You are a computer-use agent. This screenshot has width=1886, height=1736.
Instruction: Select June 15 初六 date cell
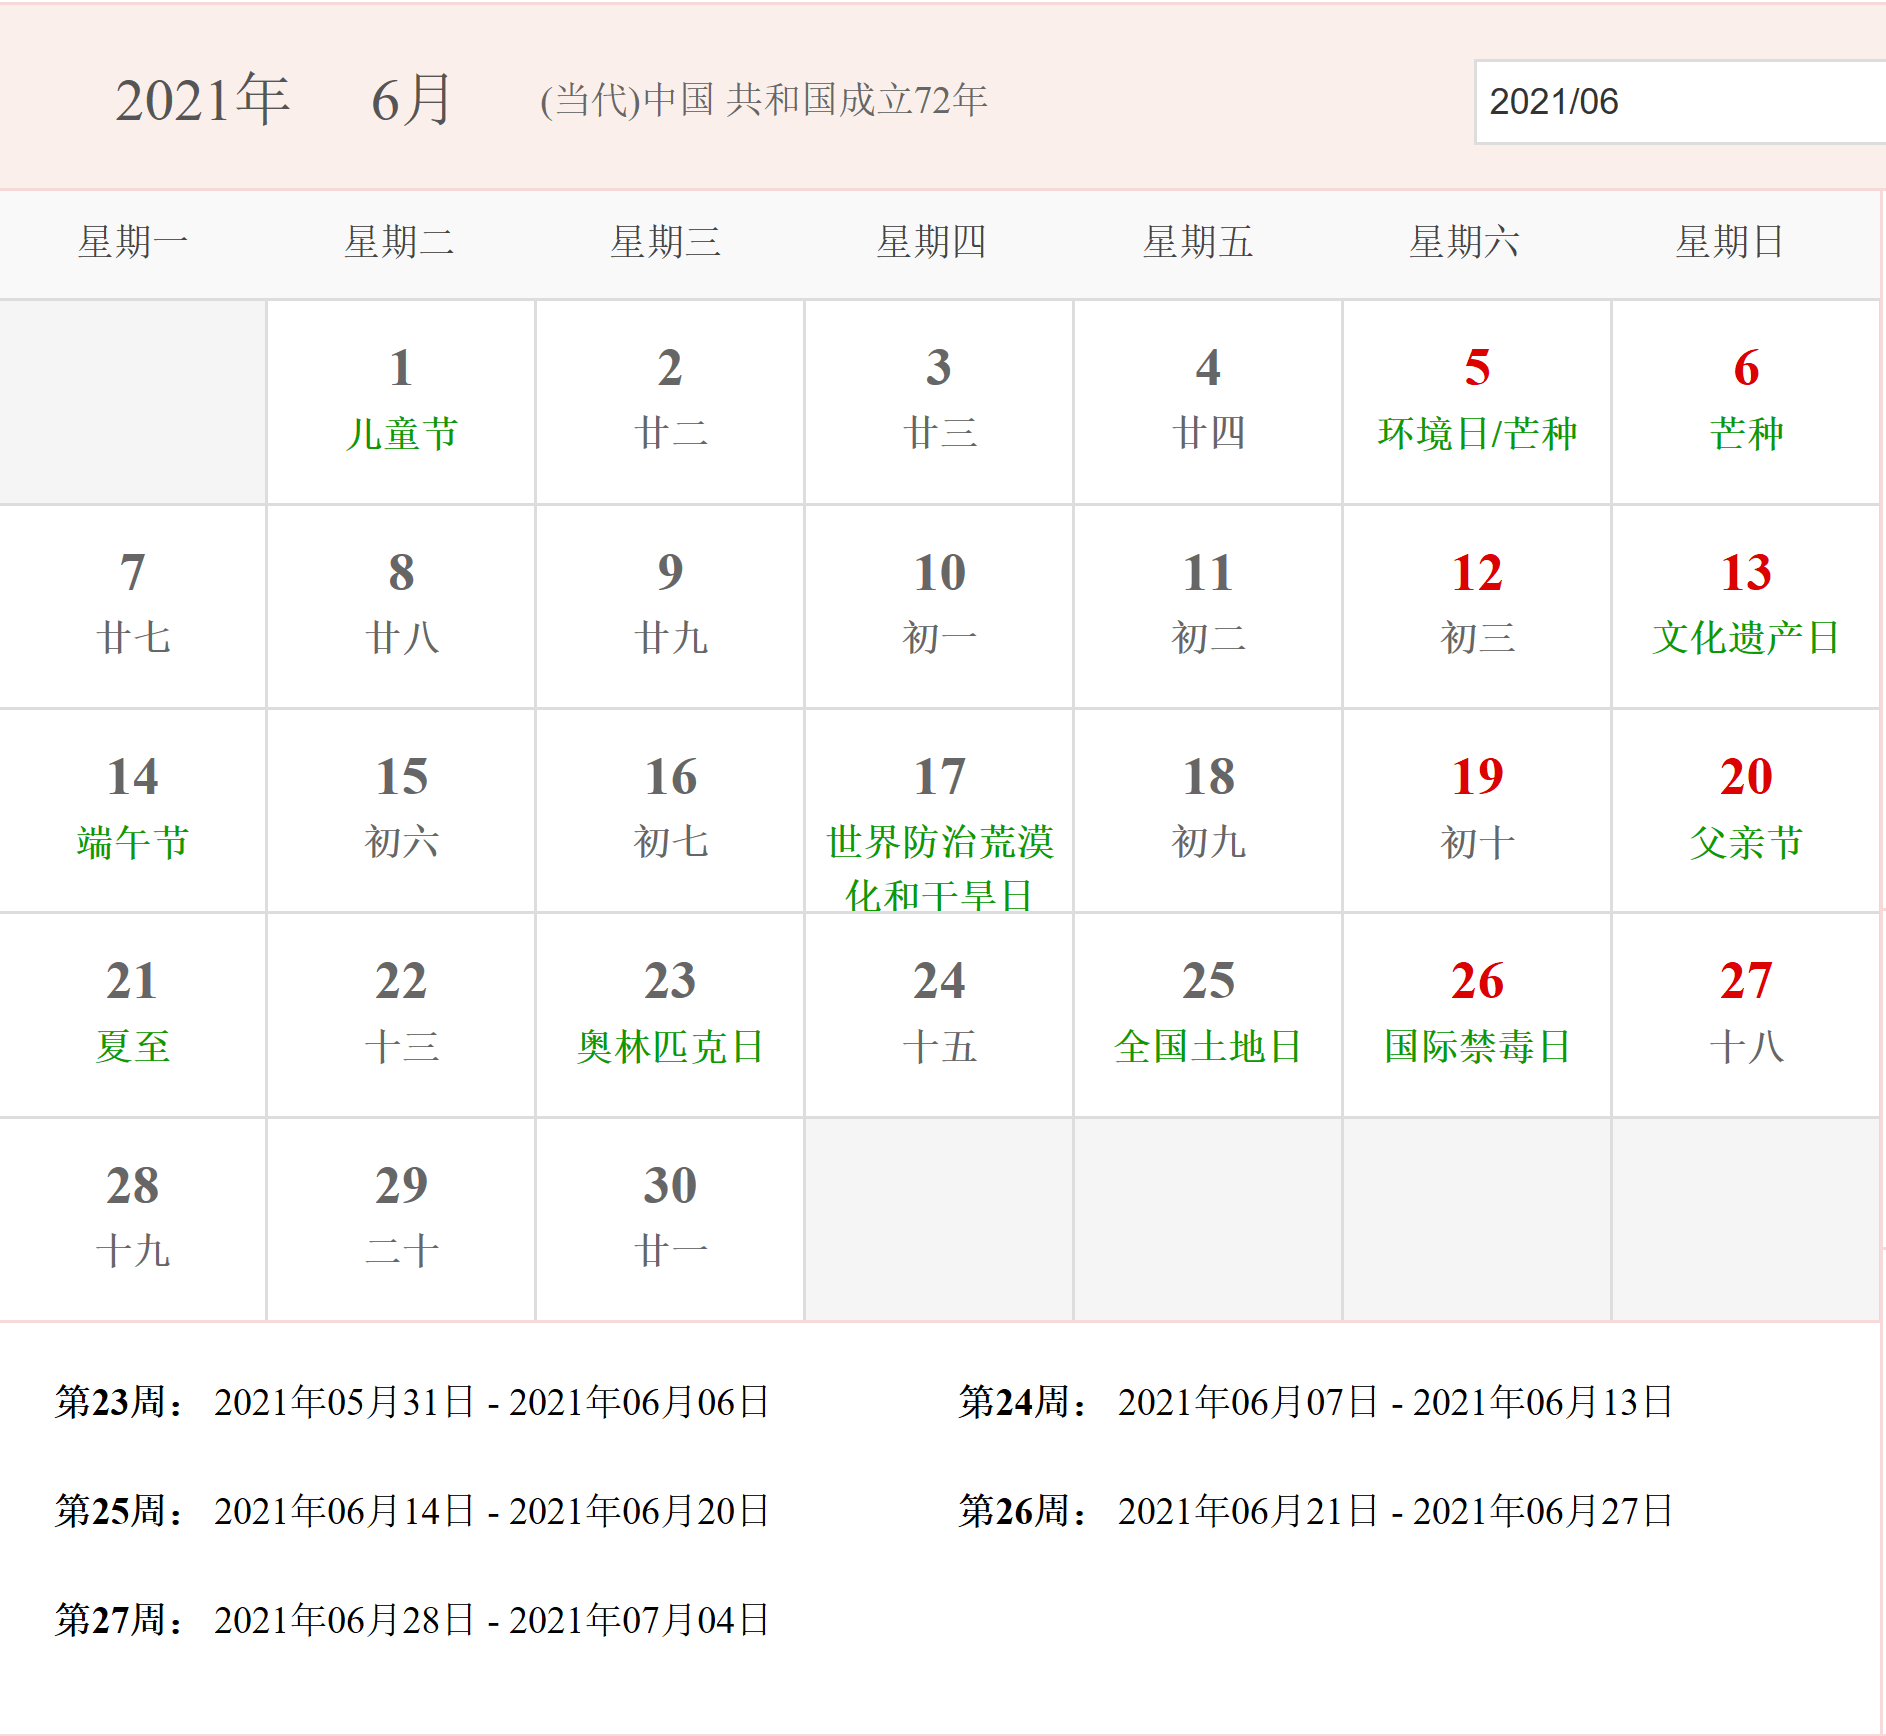tap(401, 811)
